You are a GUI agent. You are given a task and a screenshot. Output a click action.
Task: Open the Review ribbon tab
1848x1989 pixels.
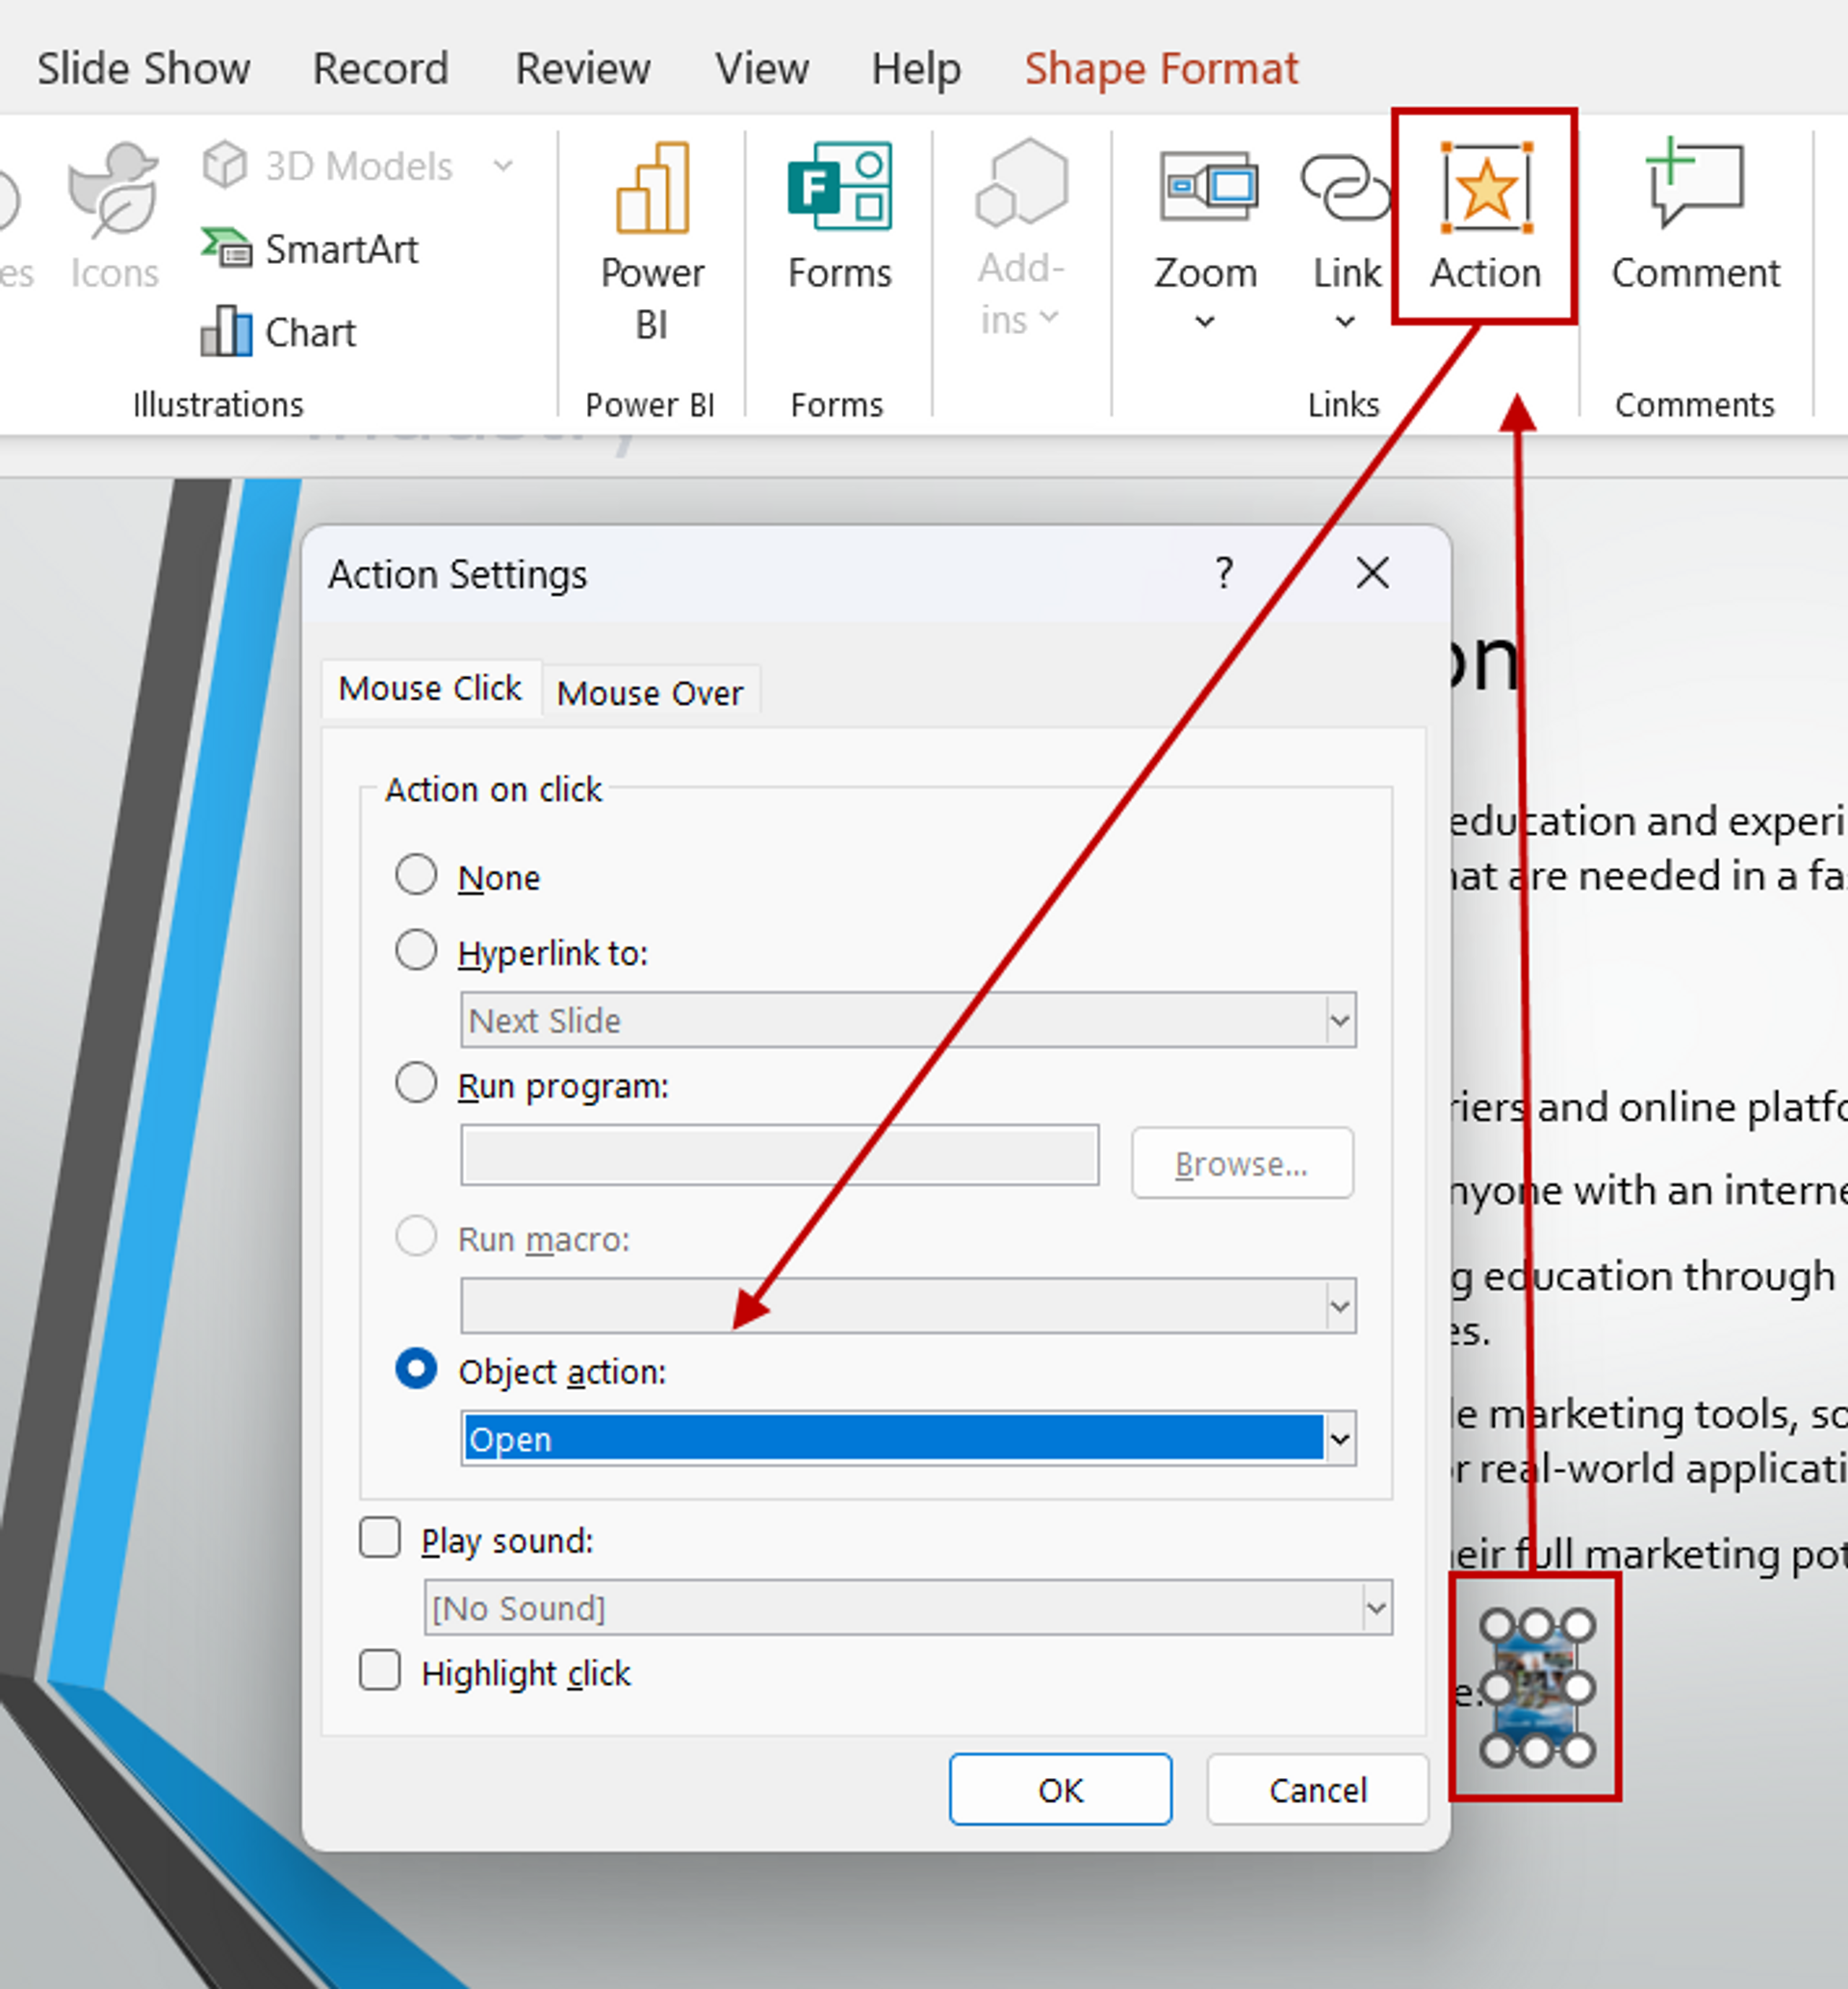tap(583, 69)
